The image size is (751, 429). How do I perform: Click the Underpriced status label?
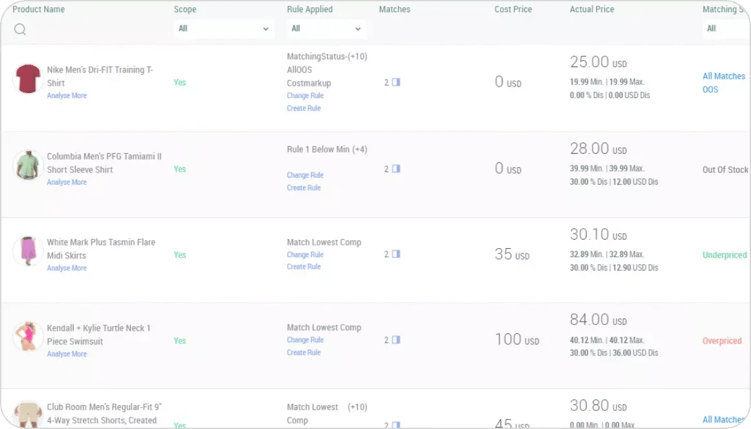(724, 255)
